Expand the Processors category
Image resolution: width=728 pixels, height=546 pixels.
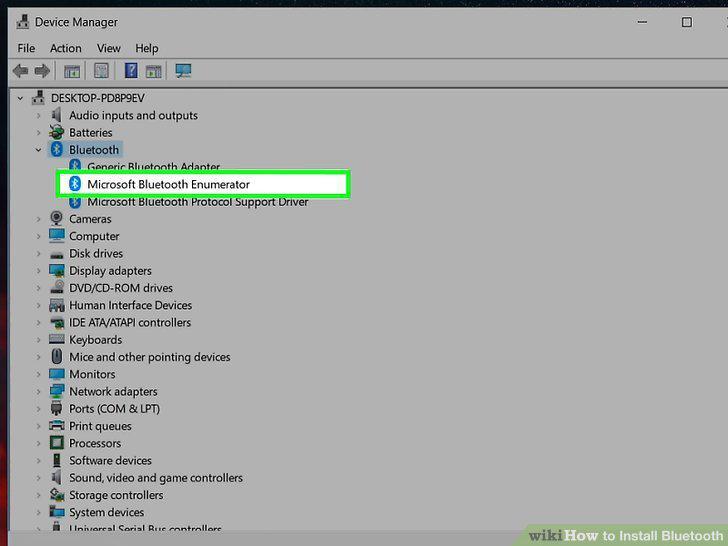coord(39,443)
